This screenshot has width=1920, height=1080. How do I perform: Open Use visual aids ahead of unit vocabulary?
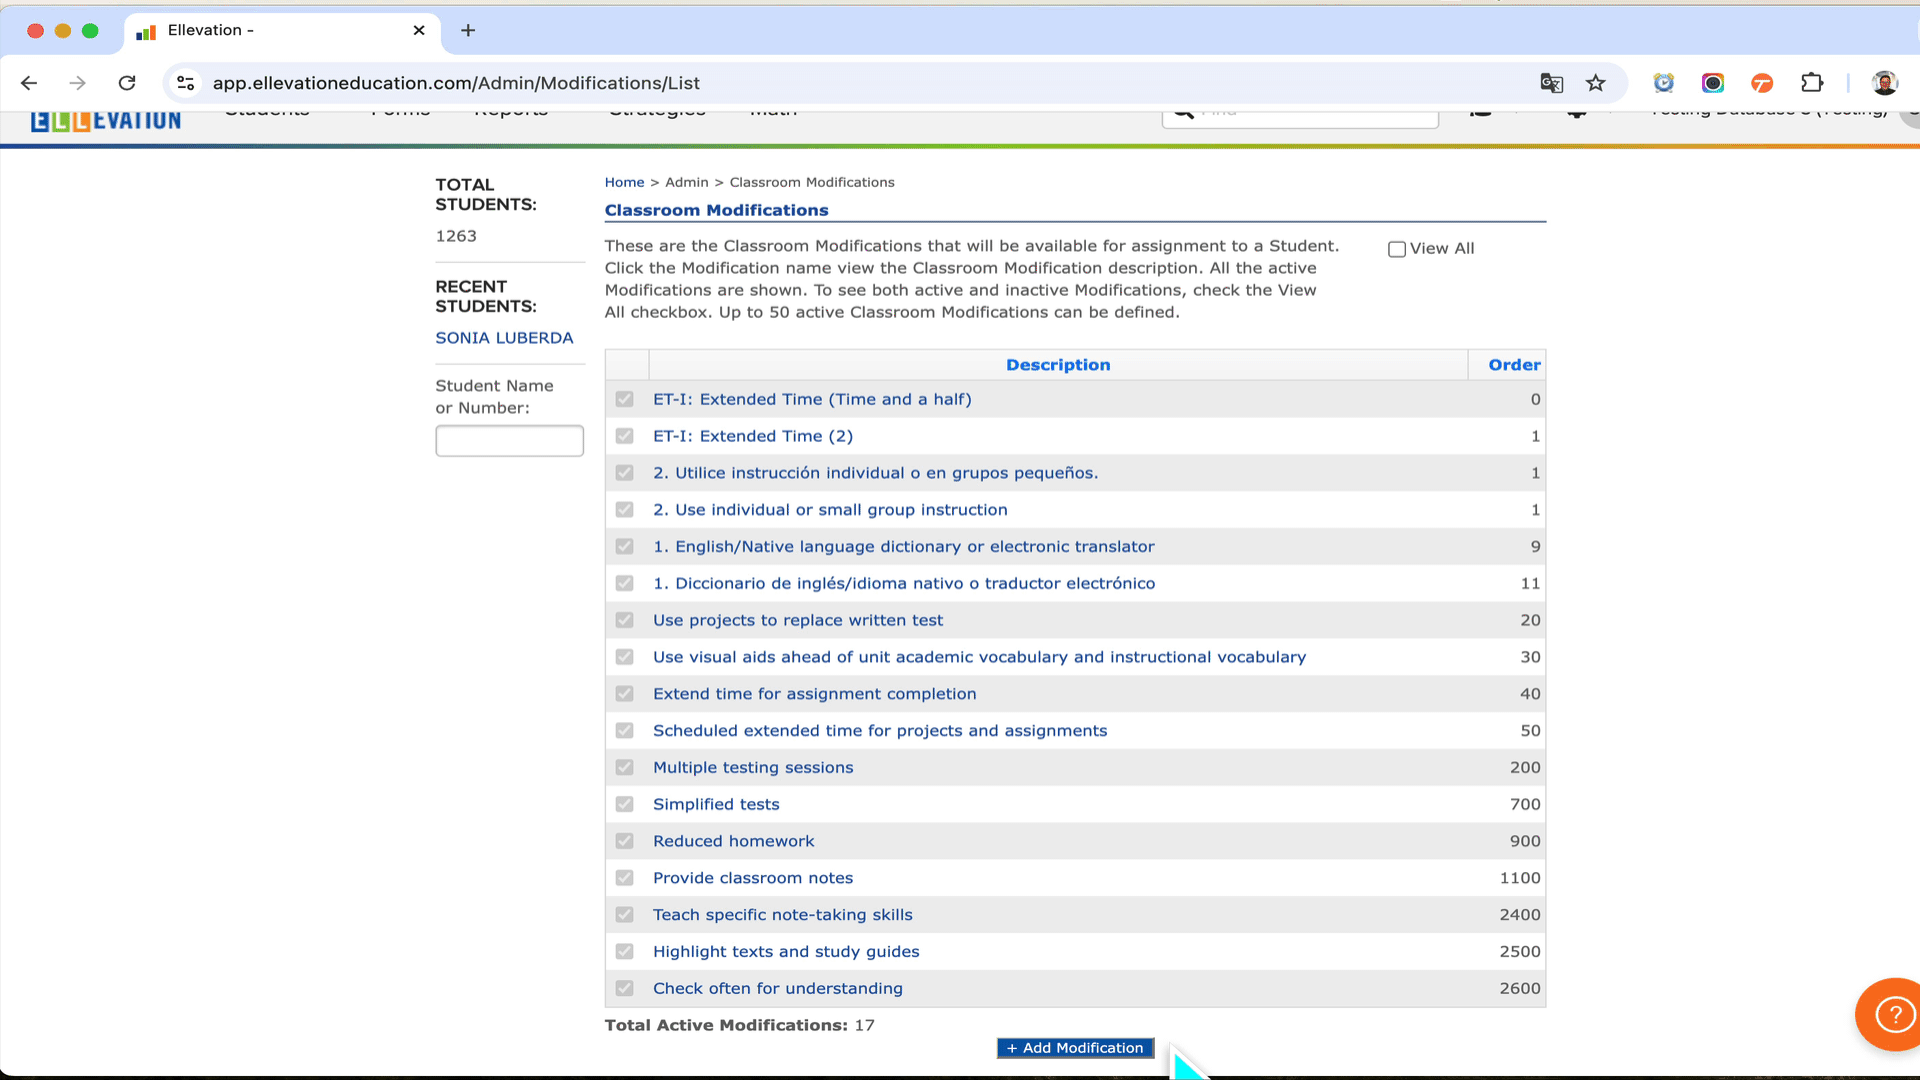(x=979, y=657)
